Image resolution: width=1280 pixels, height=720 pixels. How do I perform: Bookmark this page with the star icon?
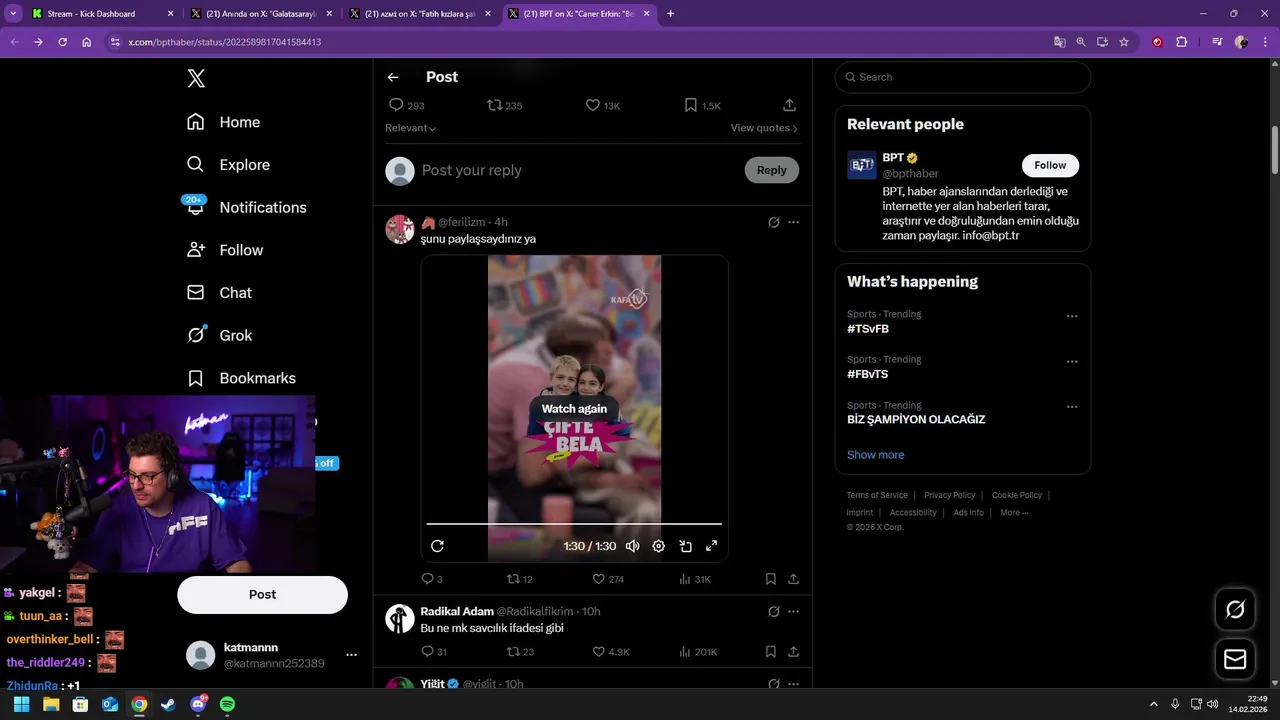pyautogui.click(x=1124, y=42)
